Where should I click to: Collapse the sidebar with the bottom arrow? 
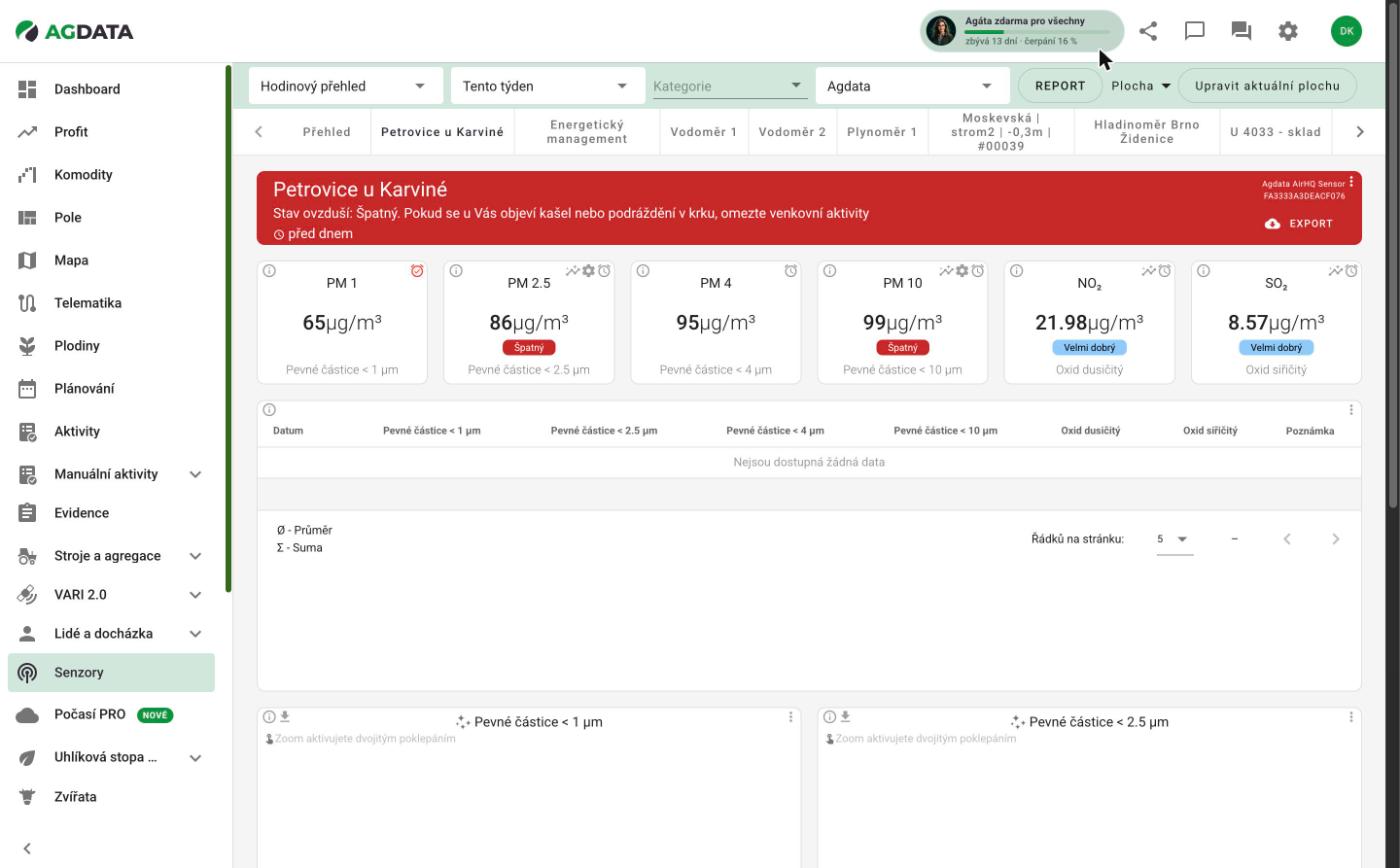[x=27, y=849]
